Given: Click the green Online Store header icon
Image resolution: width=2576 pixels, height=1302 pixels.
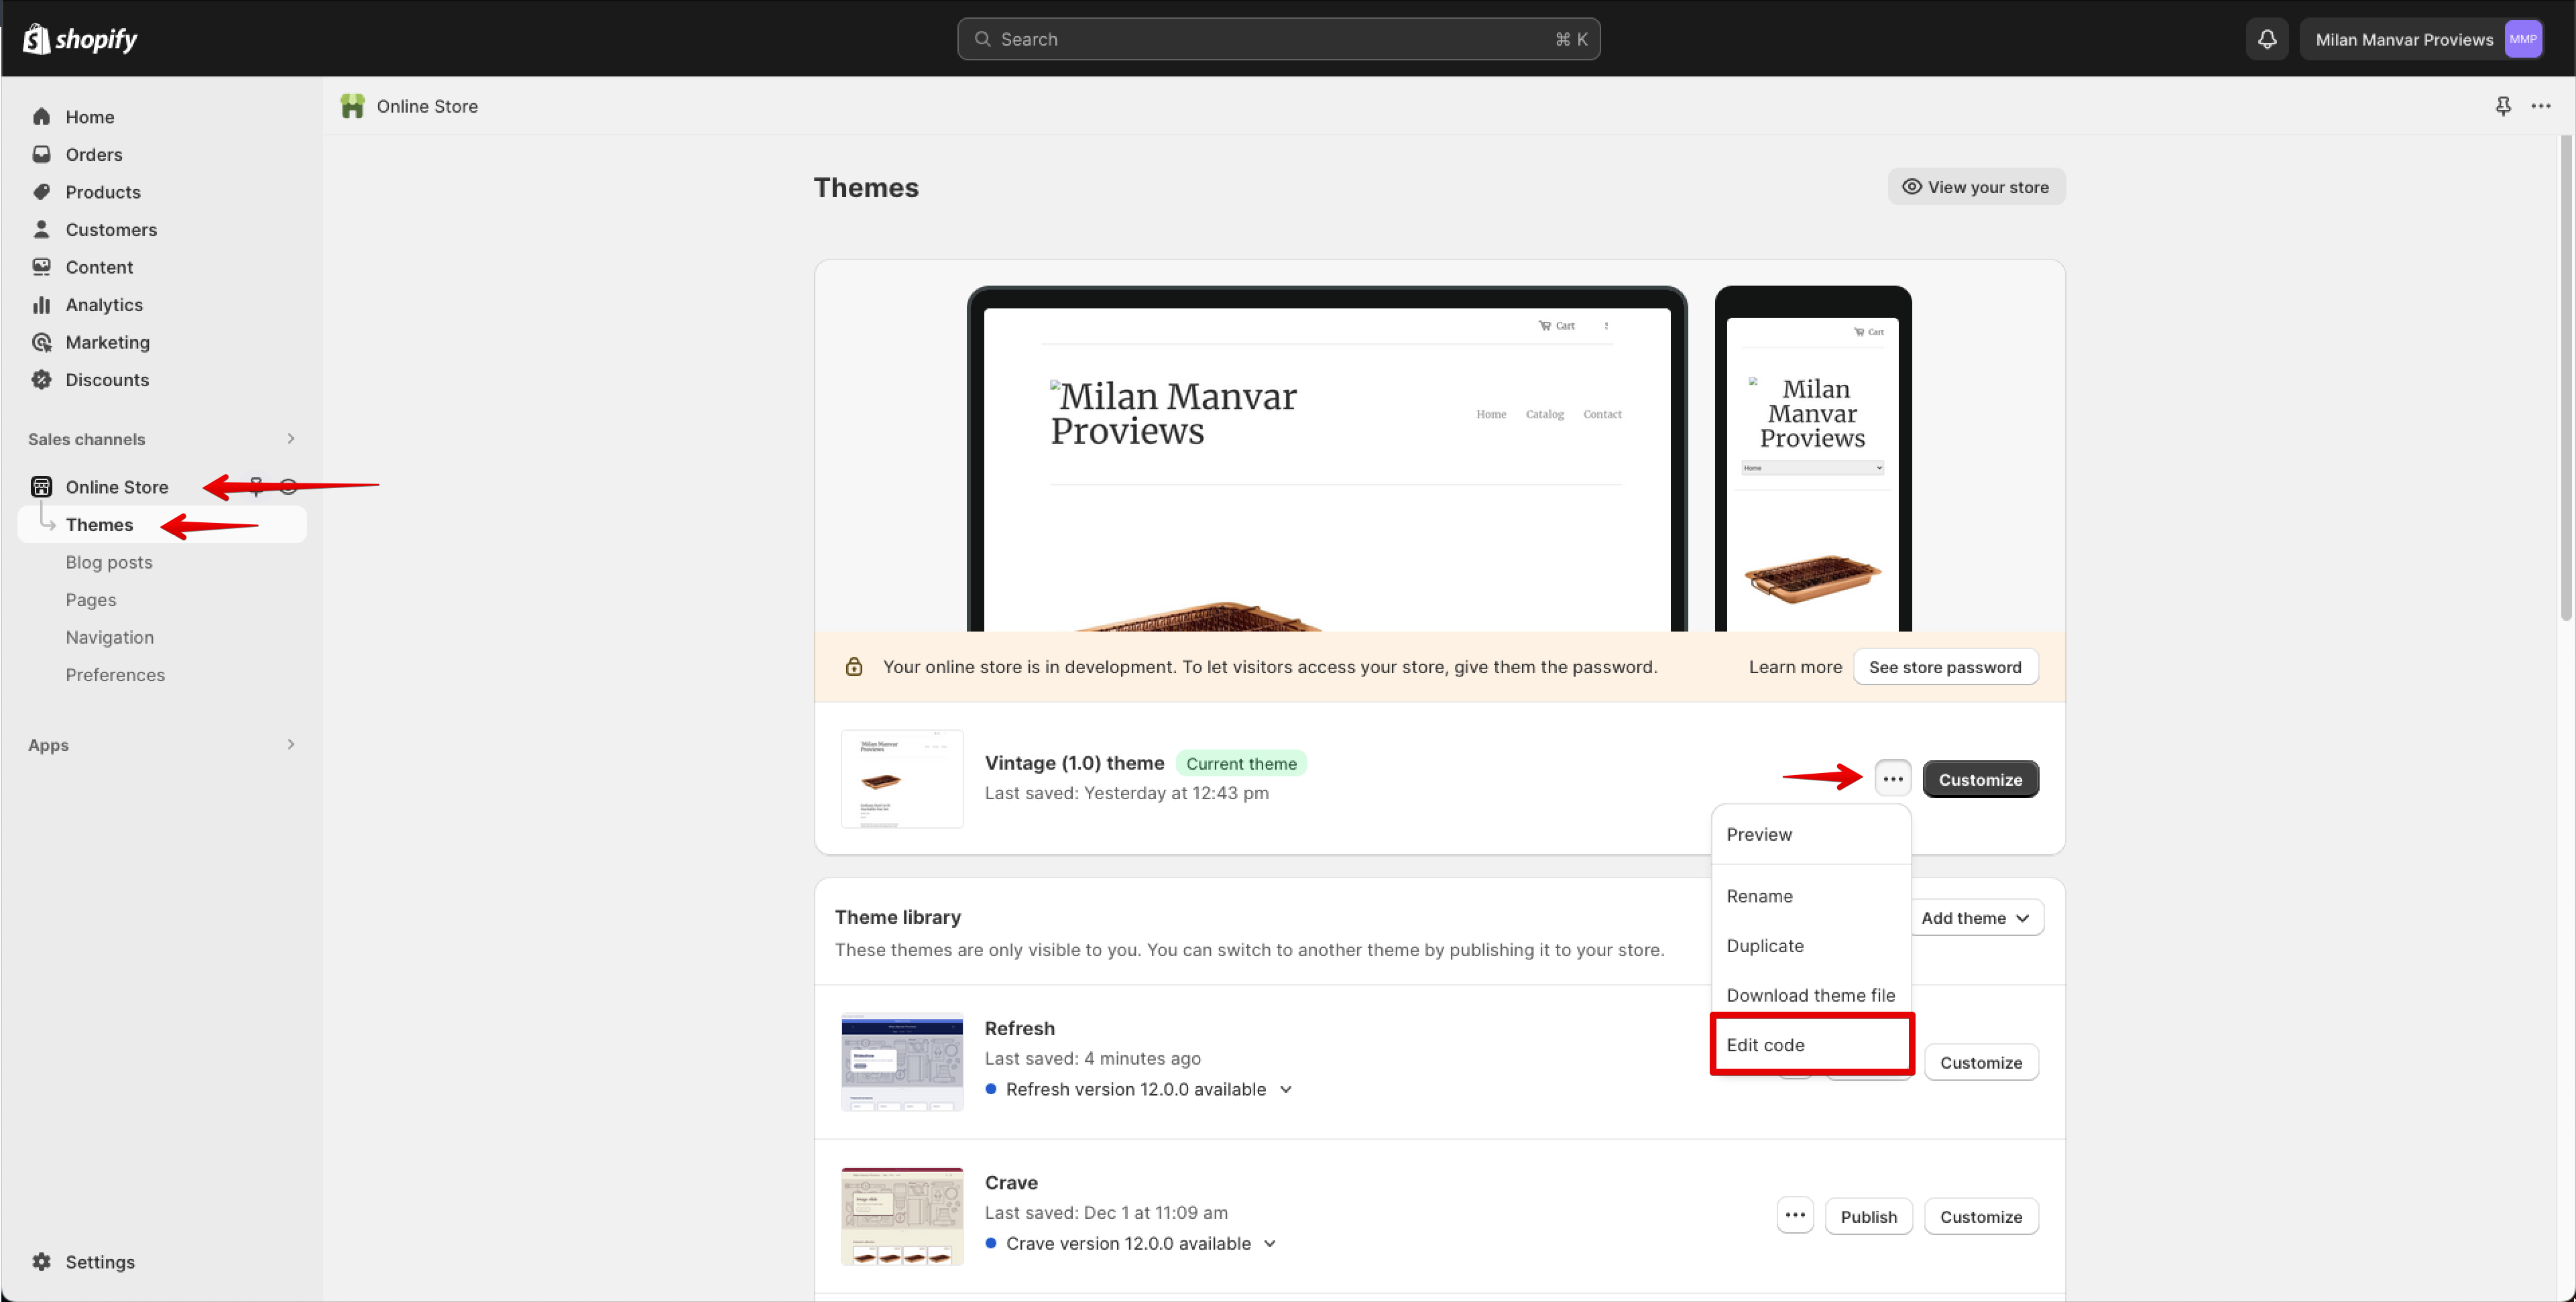Looking at the screenshot, I should (352, 106).
